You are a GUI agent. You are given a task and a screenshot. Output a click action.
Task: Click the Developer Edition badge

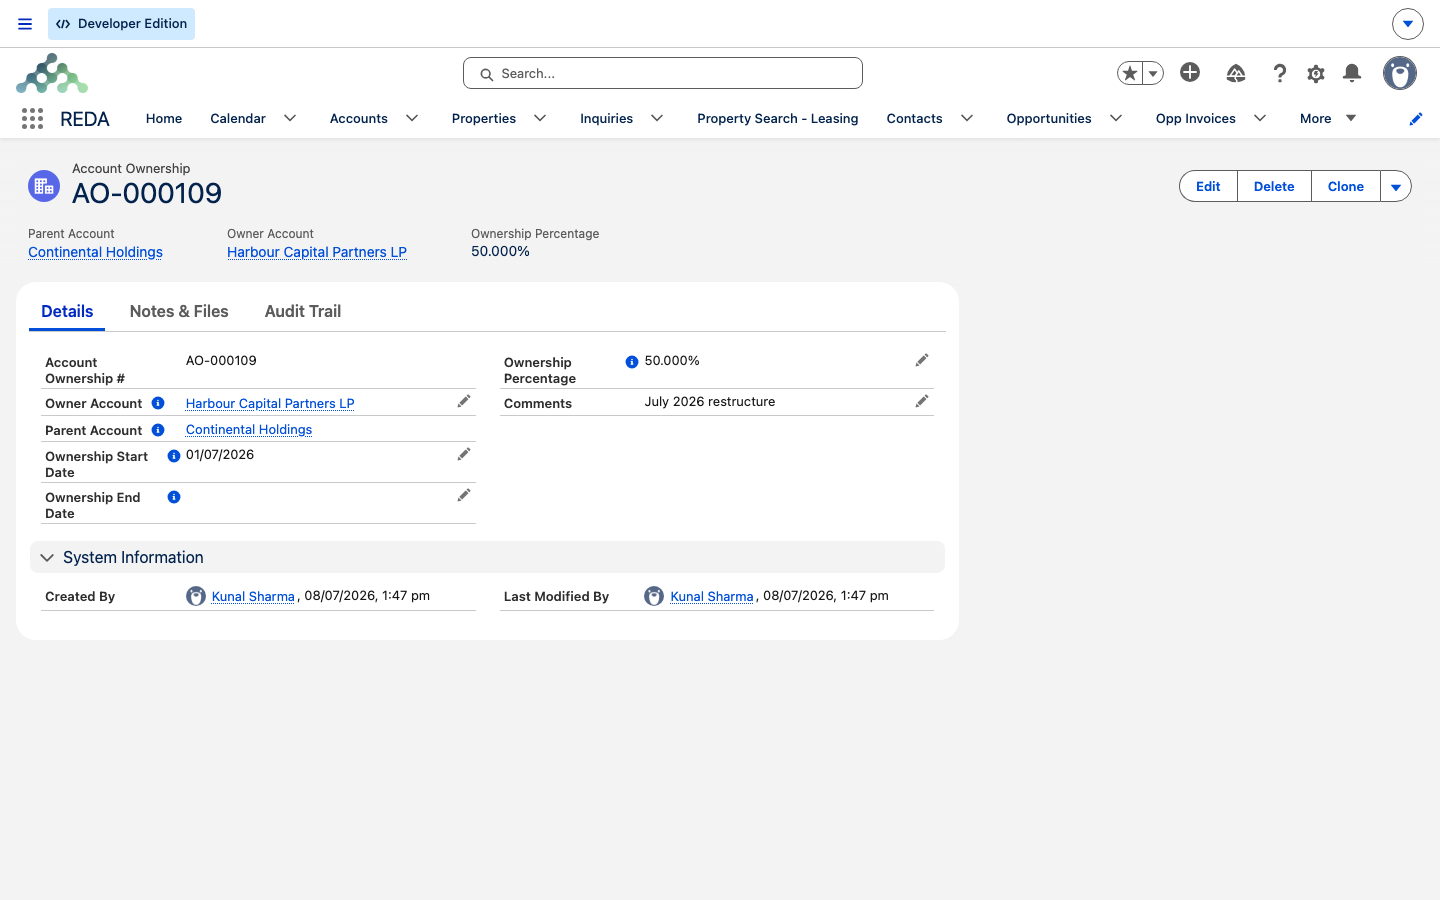pyautogui.click(x=121, y=24)
